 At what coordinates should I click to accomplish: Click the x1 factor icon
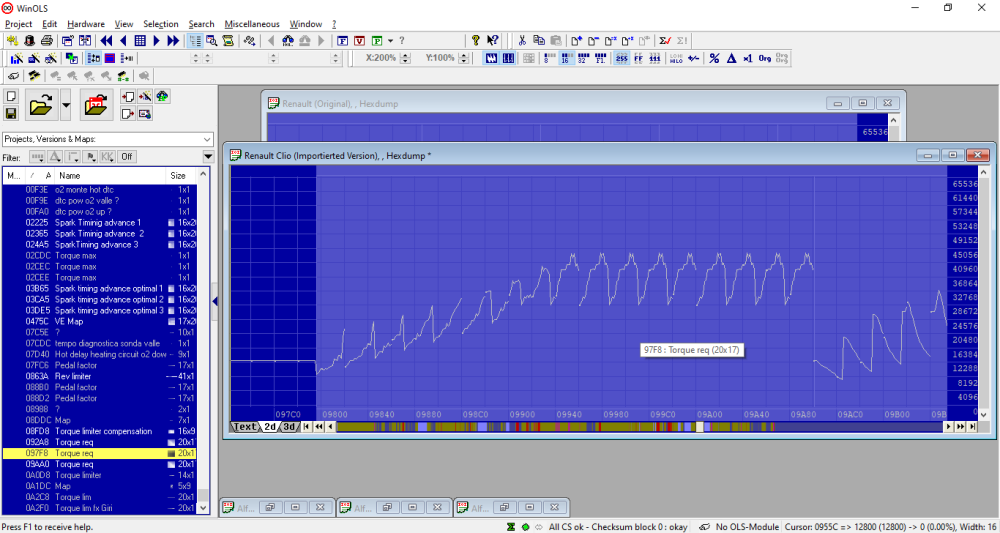(747, 58)
